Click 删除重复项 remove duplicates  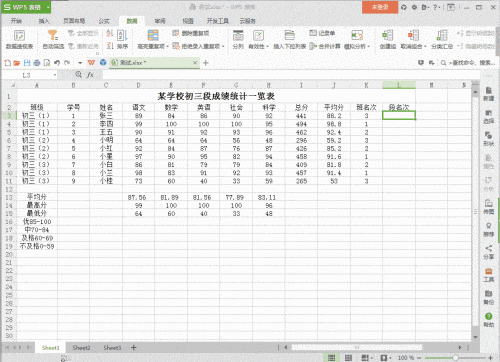(191, 33)
